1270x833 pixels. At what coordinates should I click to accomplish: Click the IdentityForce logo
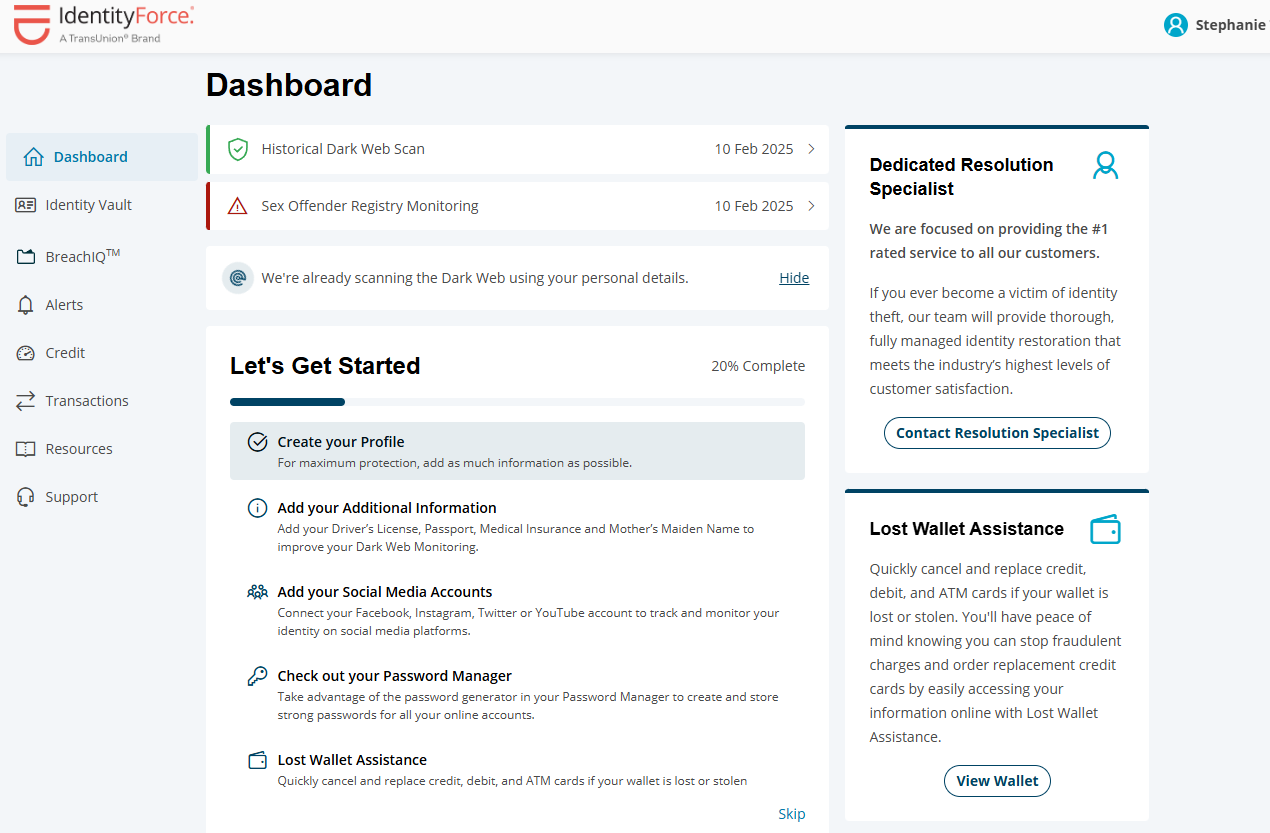(103, 25)
